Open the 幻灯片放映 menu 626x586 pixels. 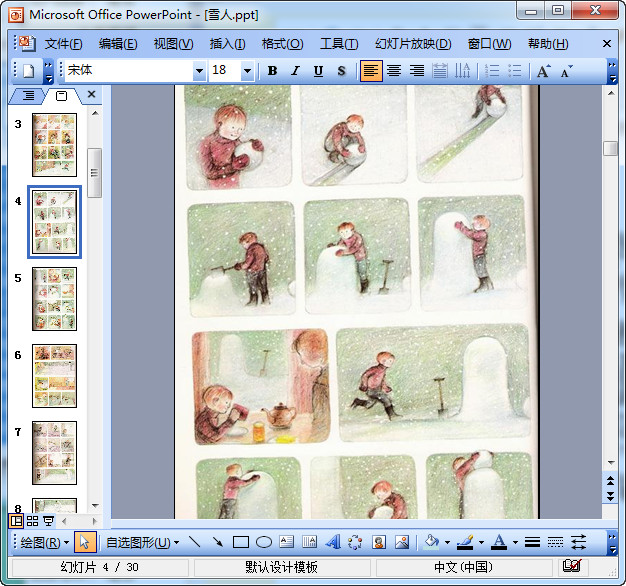click(x=412, y=44)
